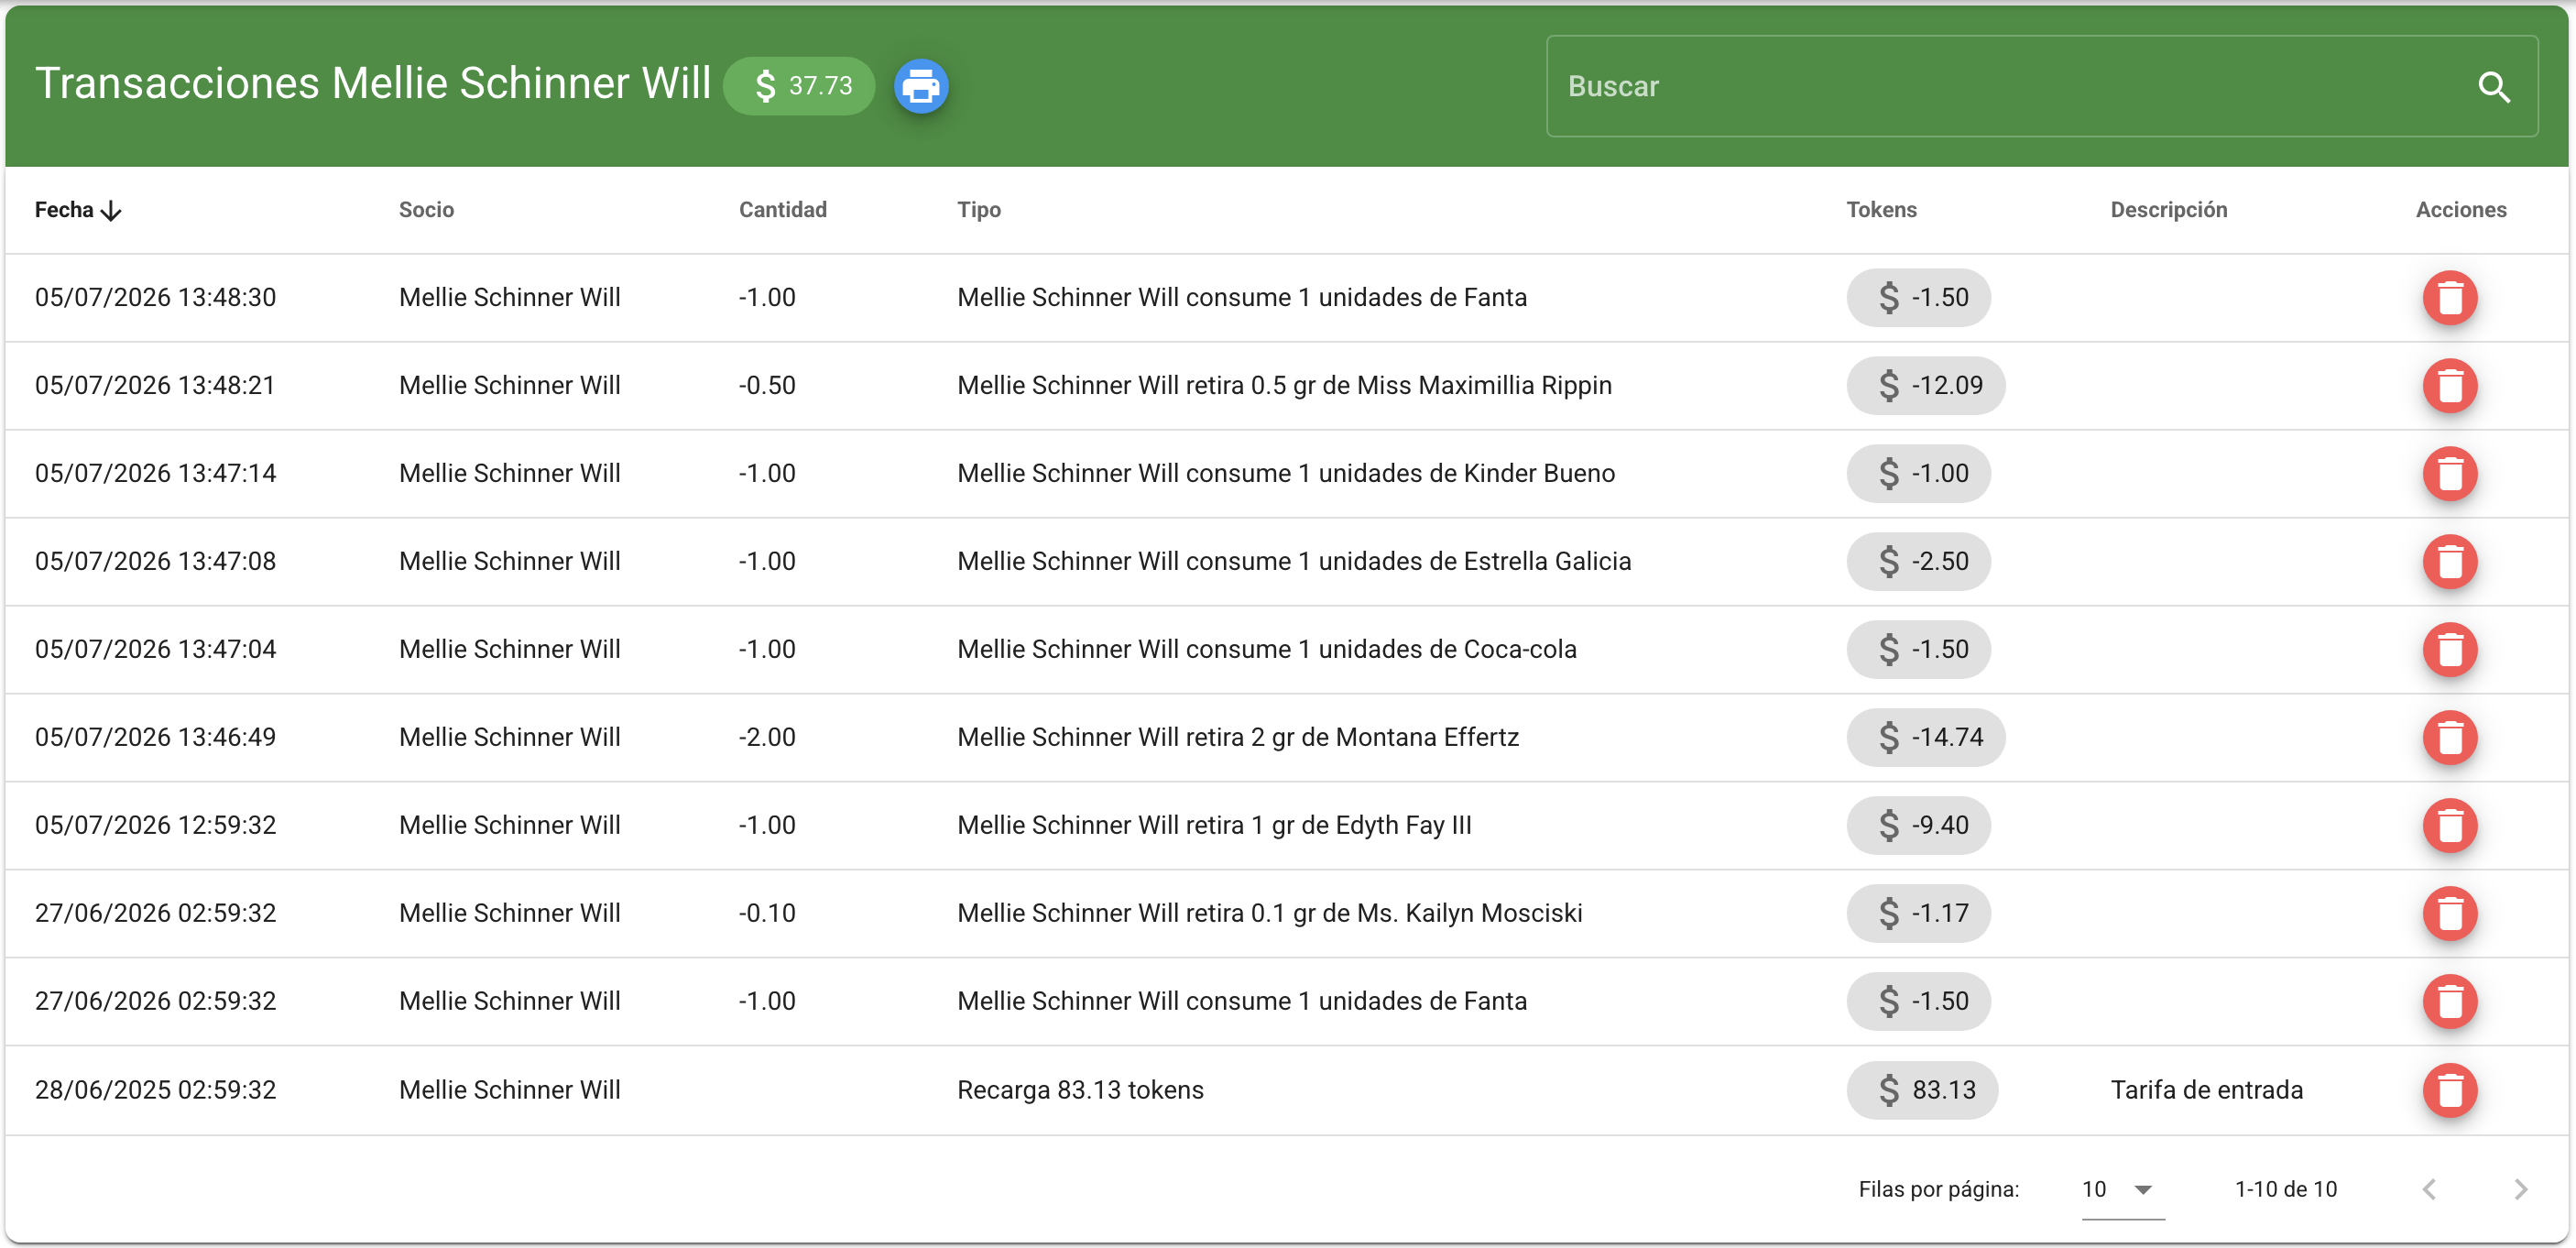Go to the previous page arrow
This screenshot has width=2576, height=1248.
2429,1189
